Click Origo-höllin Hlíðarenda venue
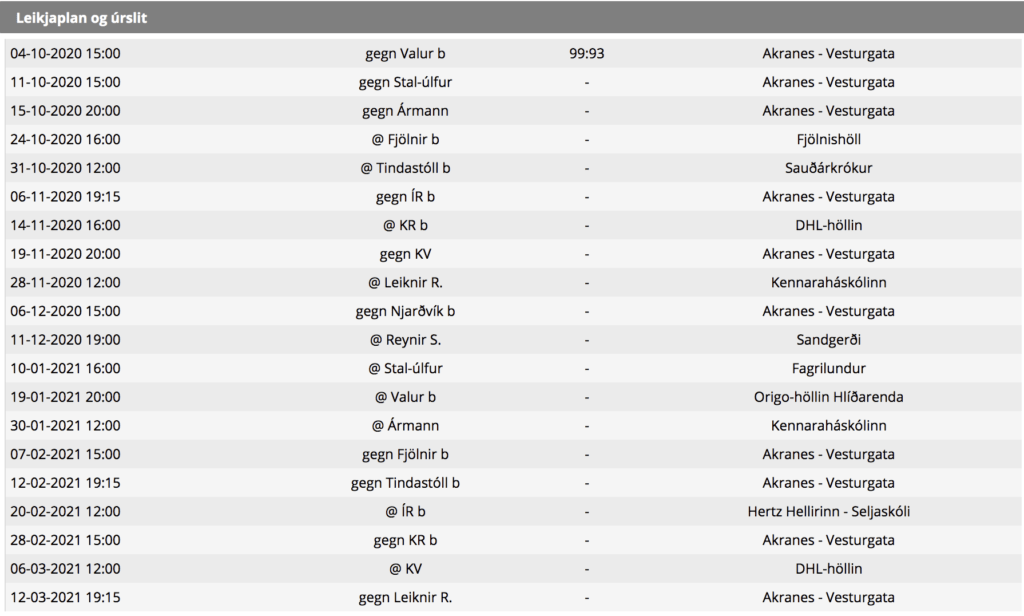The image size is (1024, 616). tap(828, 397)
